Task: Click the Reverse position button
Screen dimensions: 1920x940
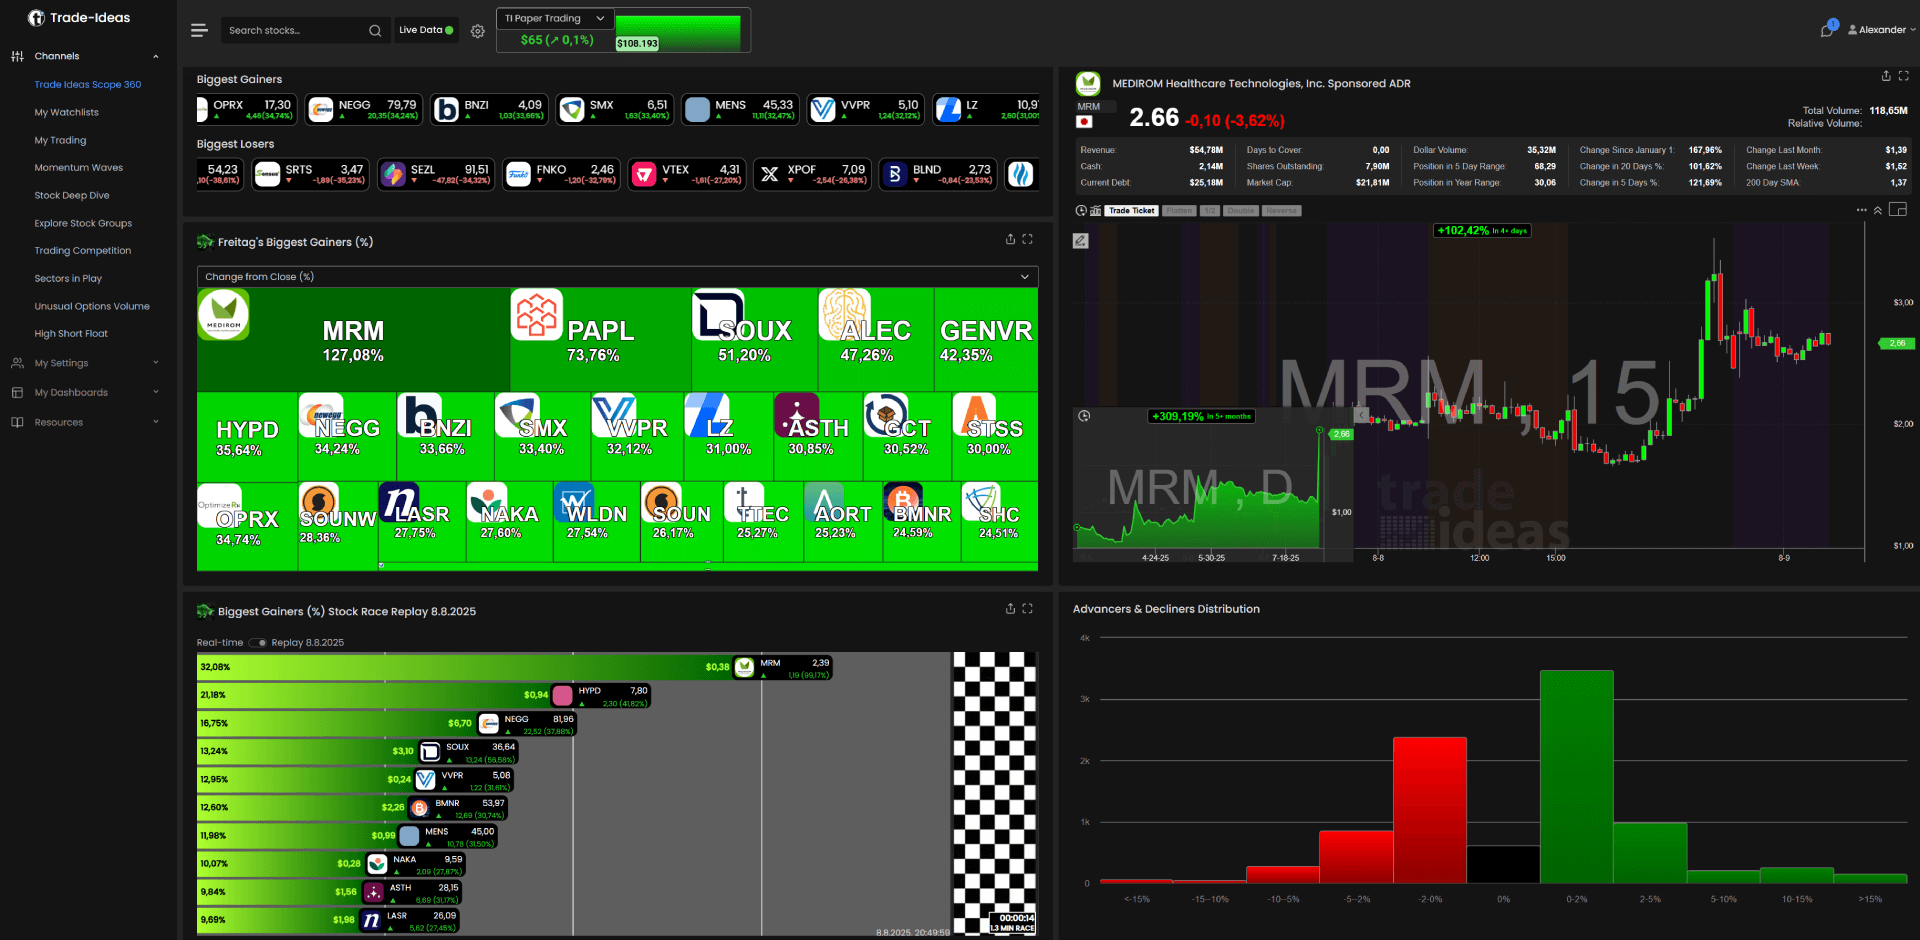Action: coord(1281,211)
